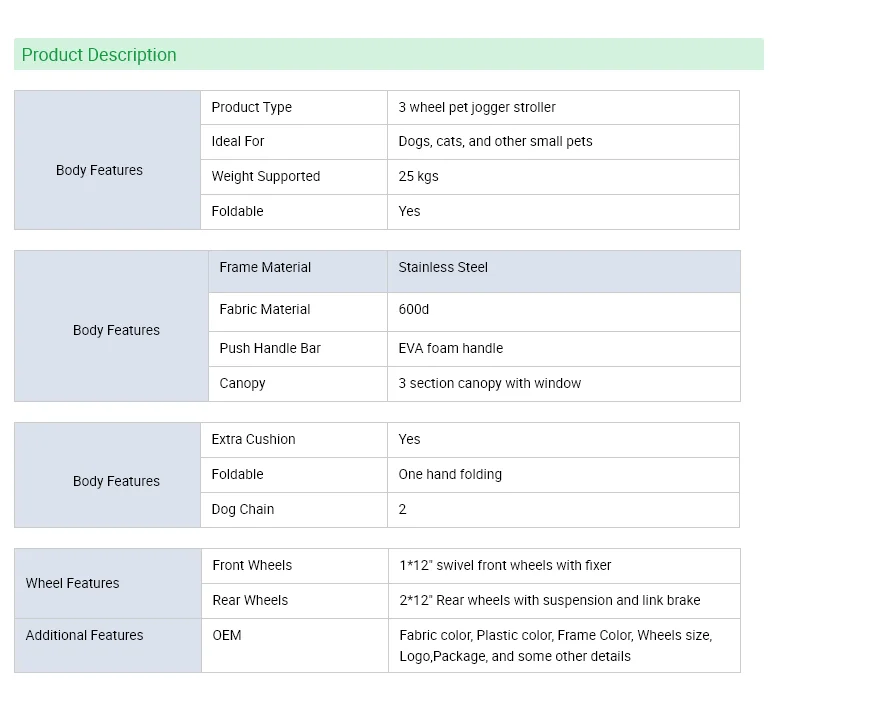Screen dimensions: 877x701
Task: Click the Stainless Steel value cell
Action: pyautogui.click(x=443, y=267)
